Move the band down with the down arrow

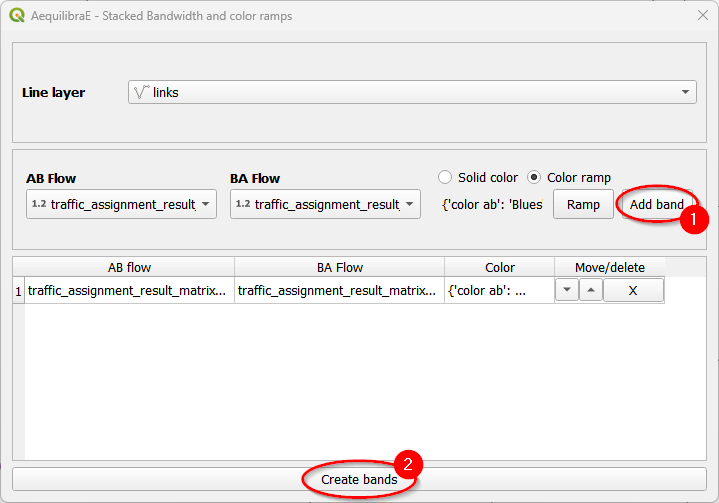pos(567,290)
